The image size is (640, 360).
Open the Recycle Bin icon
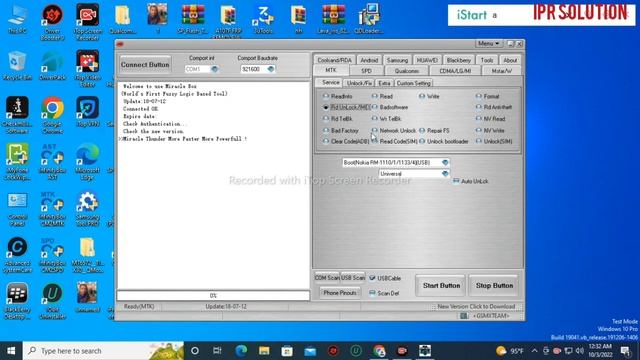click(x=17, y=65)
